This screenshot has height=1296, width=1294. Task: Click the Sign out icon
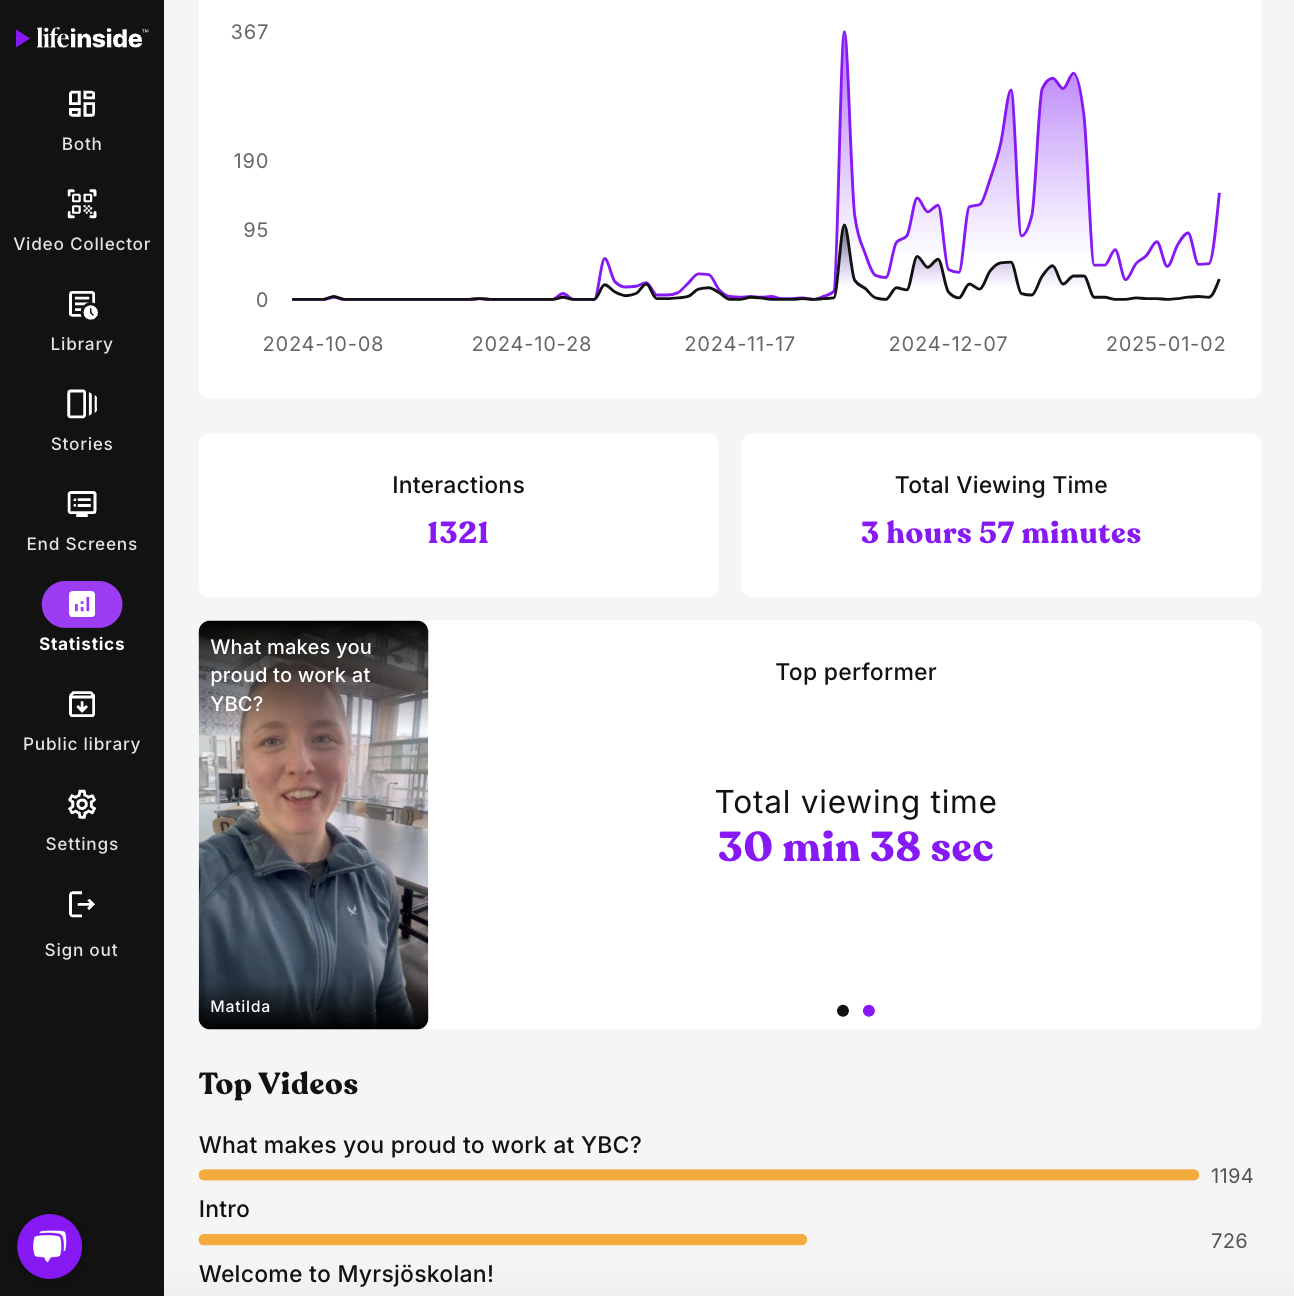tap(82, 904)
